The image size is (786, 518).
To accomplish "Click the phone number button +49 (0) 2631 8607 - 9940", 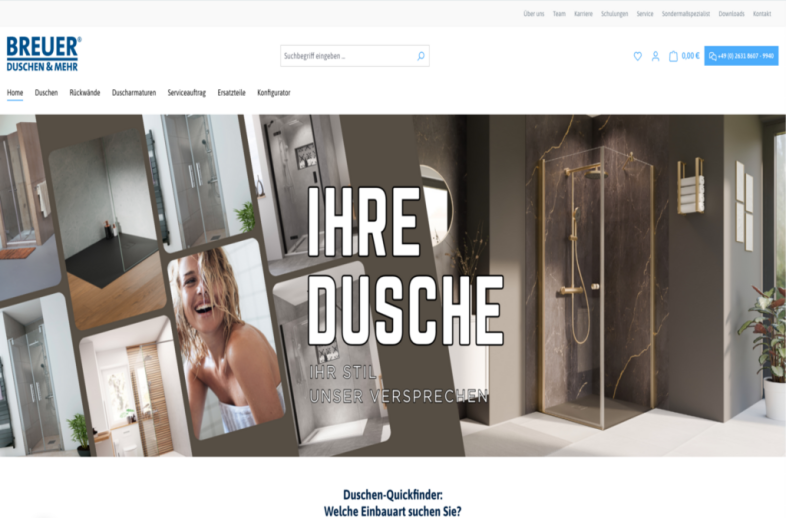I will point(741,56).
